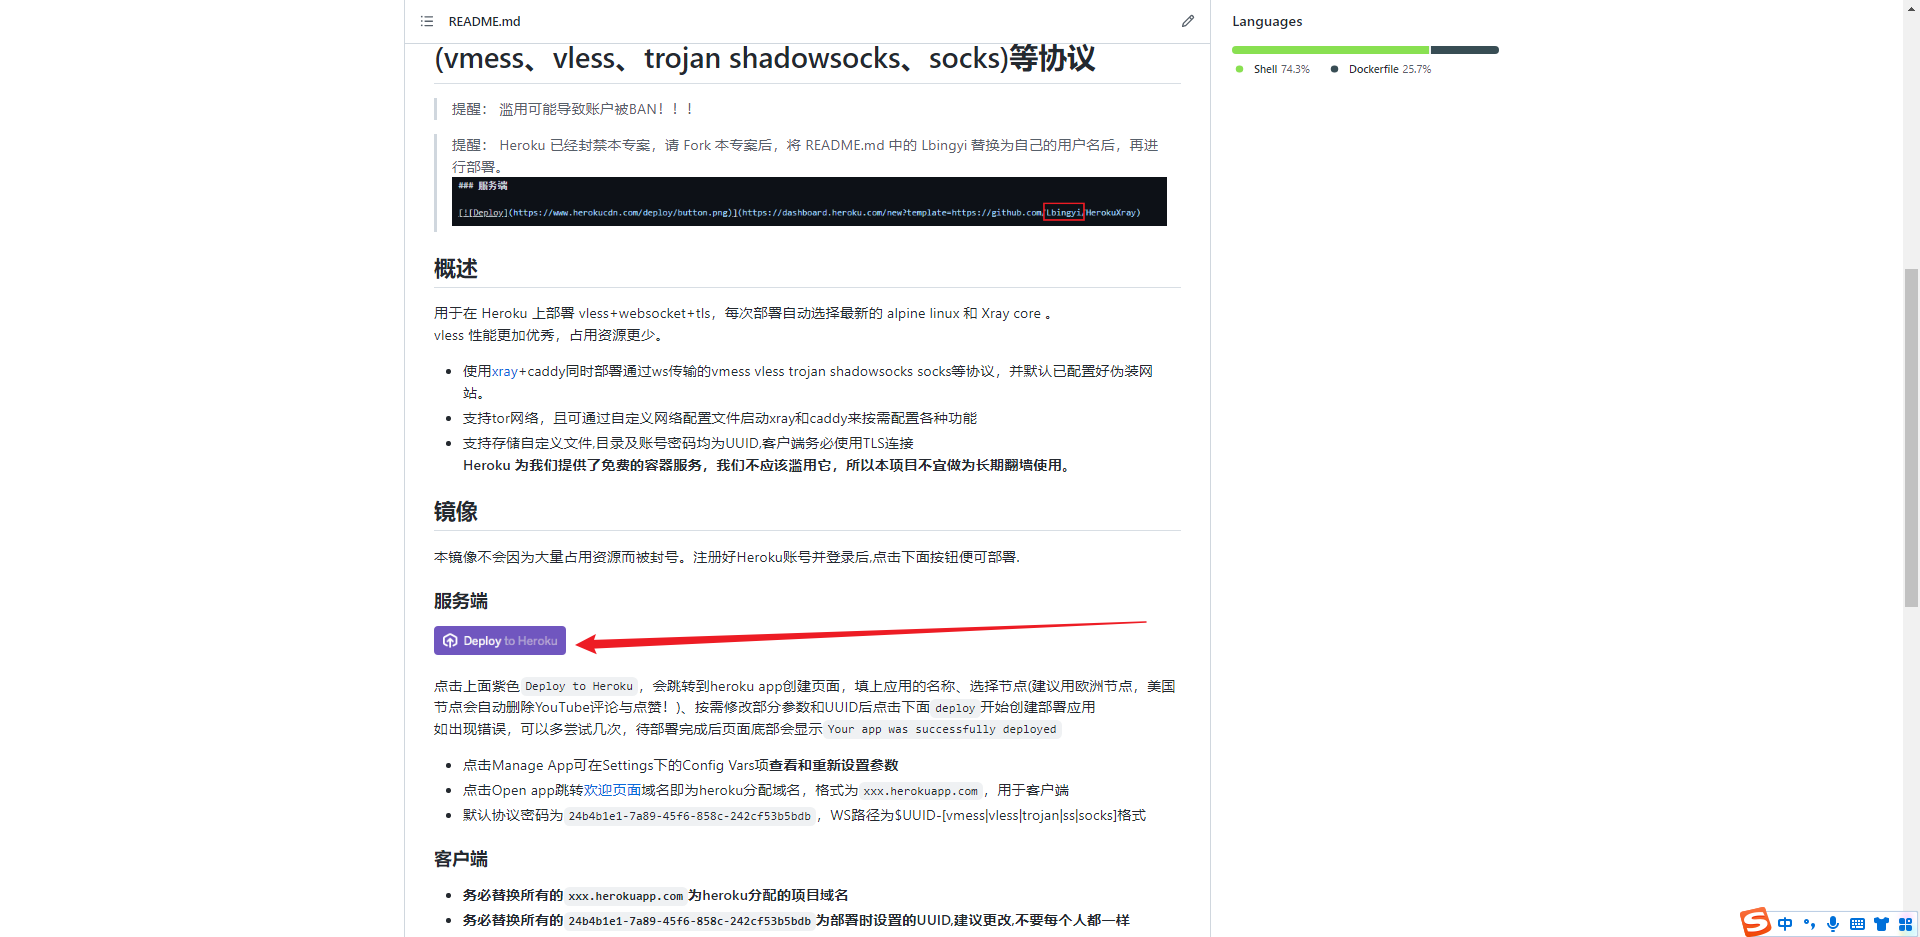Image resolution: width=1920 pixels, height=937 pixels.
Task: Click the green Shell segment of language bar
Action: click(x=1330, y=50)
